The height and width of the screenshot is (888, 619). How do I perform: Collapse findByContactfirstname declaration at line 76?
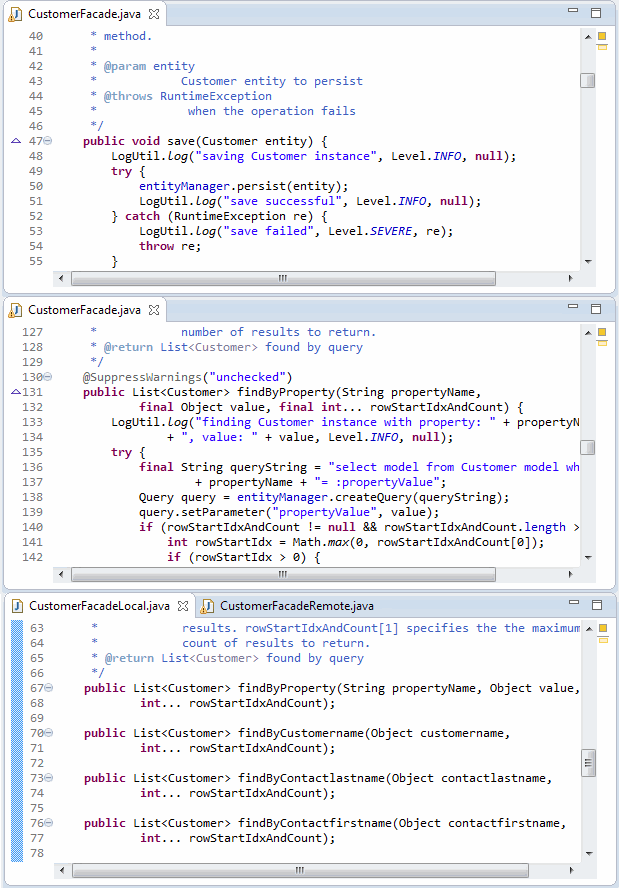pos(48,823)
